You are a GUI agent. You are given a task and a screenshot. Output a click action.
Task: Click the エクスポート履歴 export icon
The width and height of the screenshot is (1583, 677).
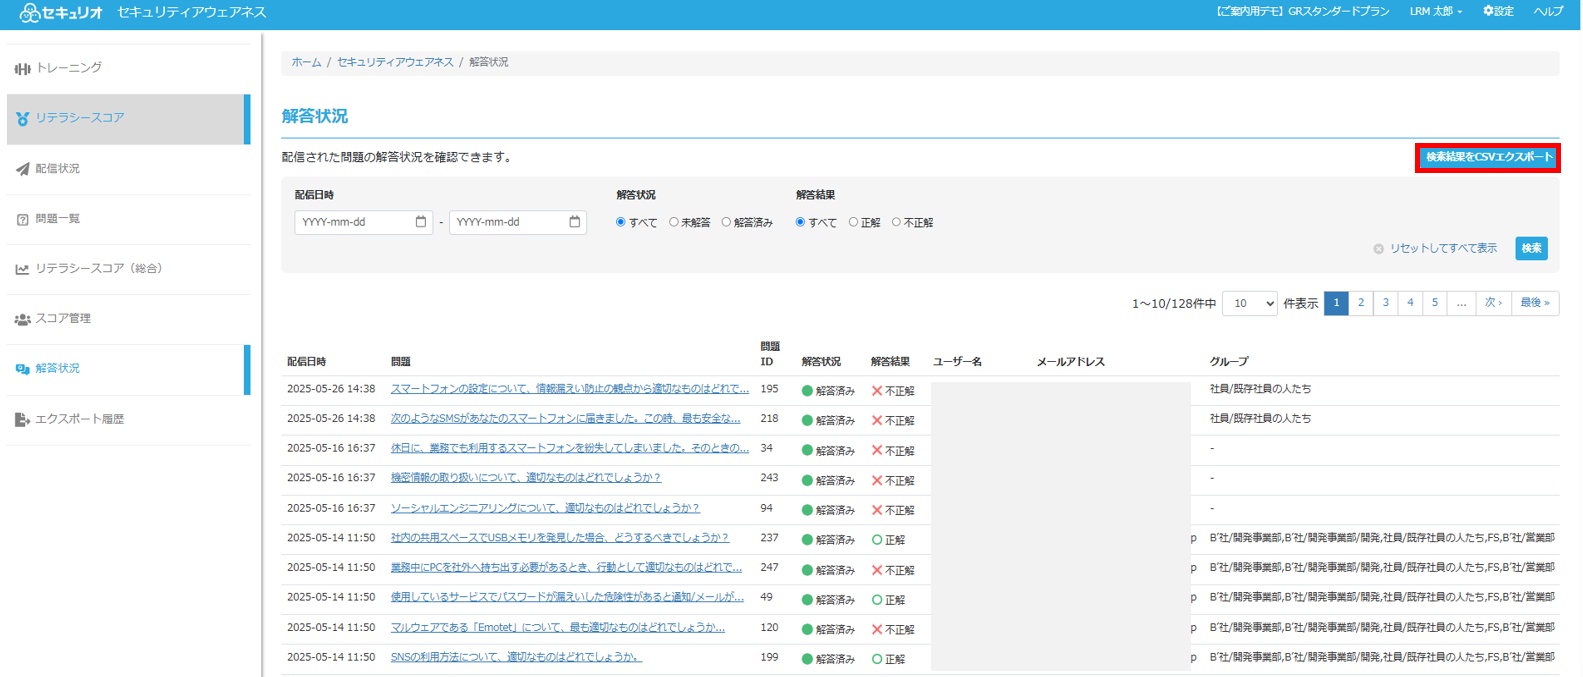tap(22, 419)
